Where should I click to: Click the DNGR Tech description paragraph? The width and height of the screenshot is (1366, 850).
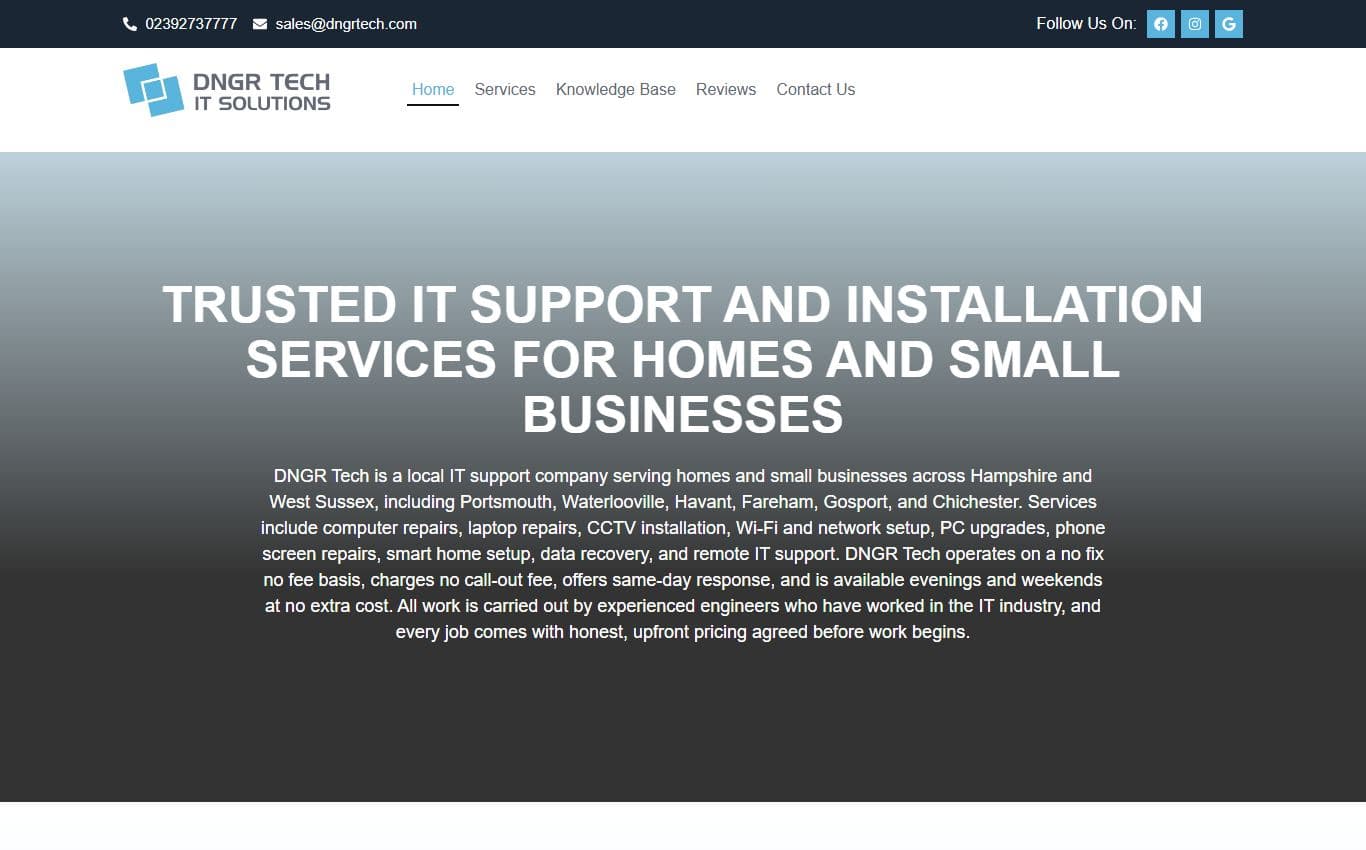click(683, 554)
